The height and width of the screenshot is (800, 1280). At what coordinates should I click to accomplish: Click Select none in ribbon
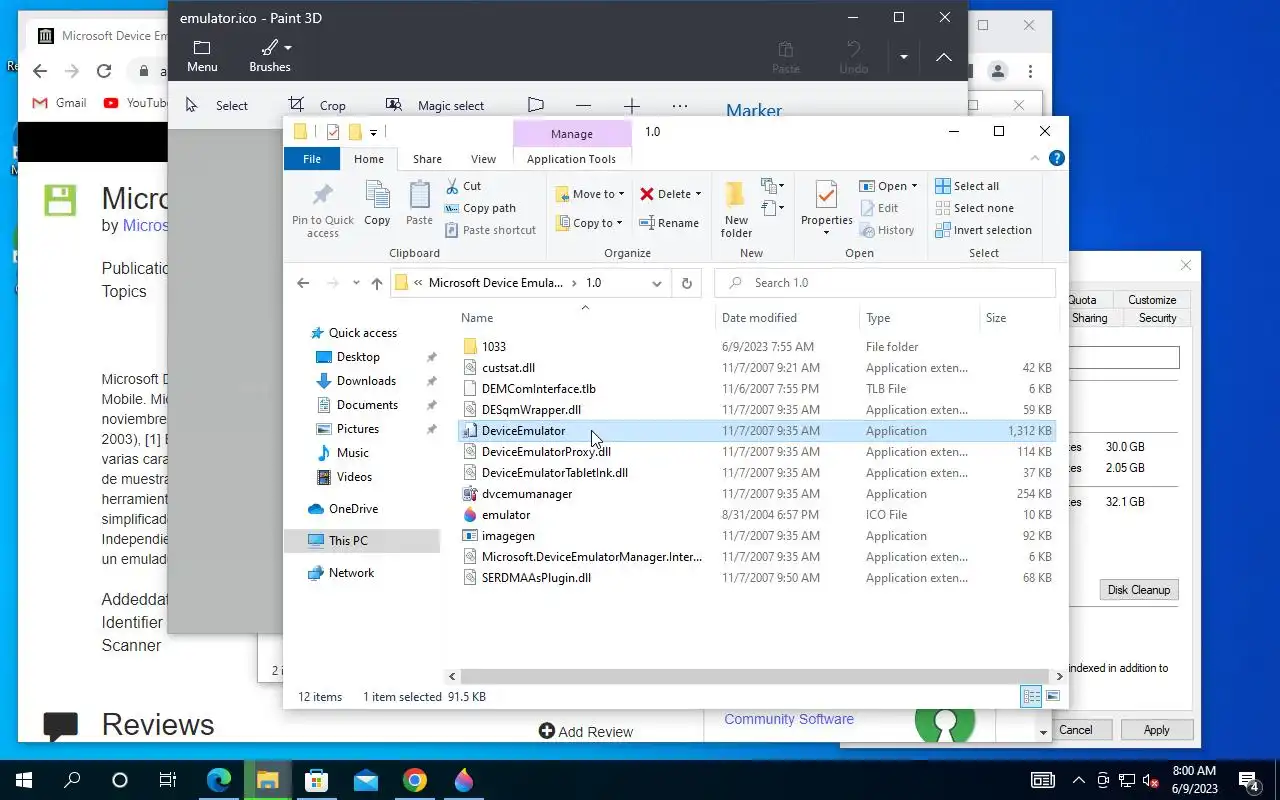(x=975, y=208)
